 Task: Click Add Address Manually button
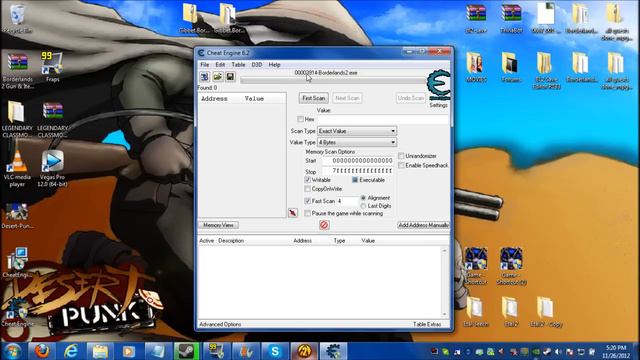pyautogui.click(x=423, y=225)
